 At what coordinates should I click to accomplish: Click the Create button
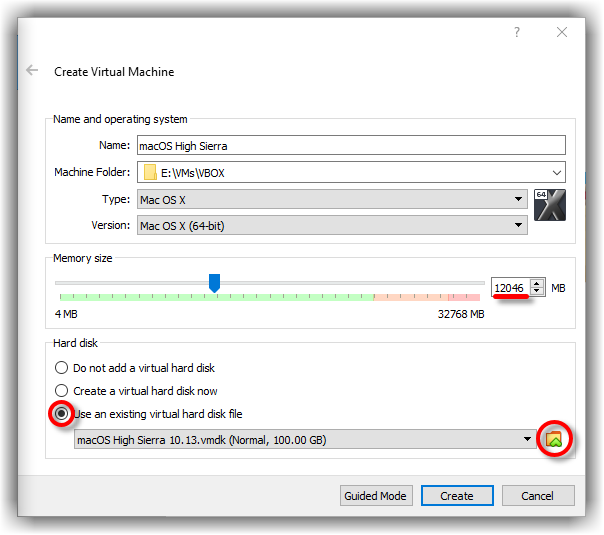(456, 496)
